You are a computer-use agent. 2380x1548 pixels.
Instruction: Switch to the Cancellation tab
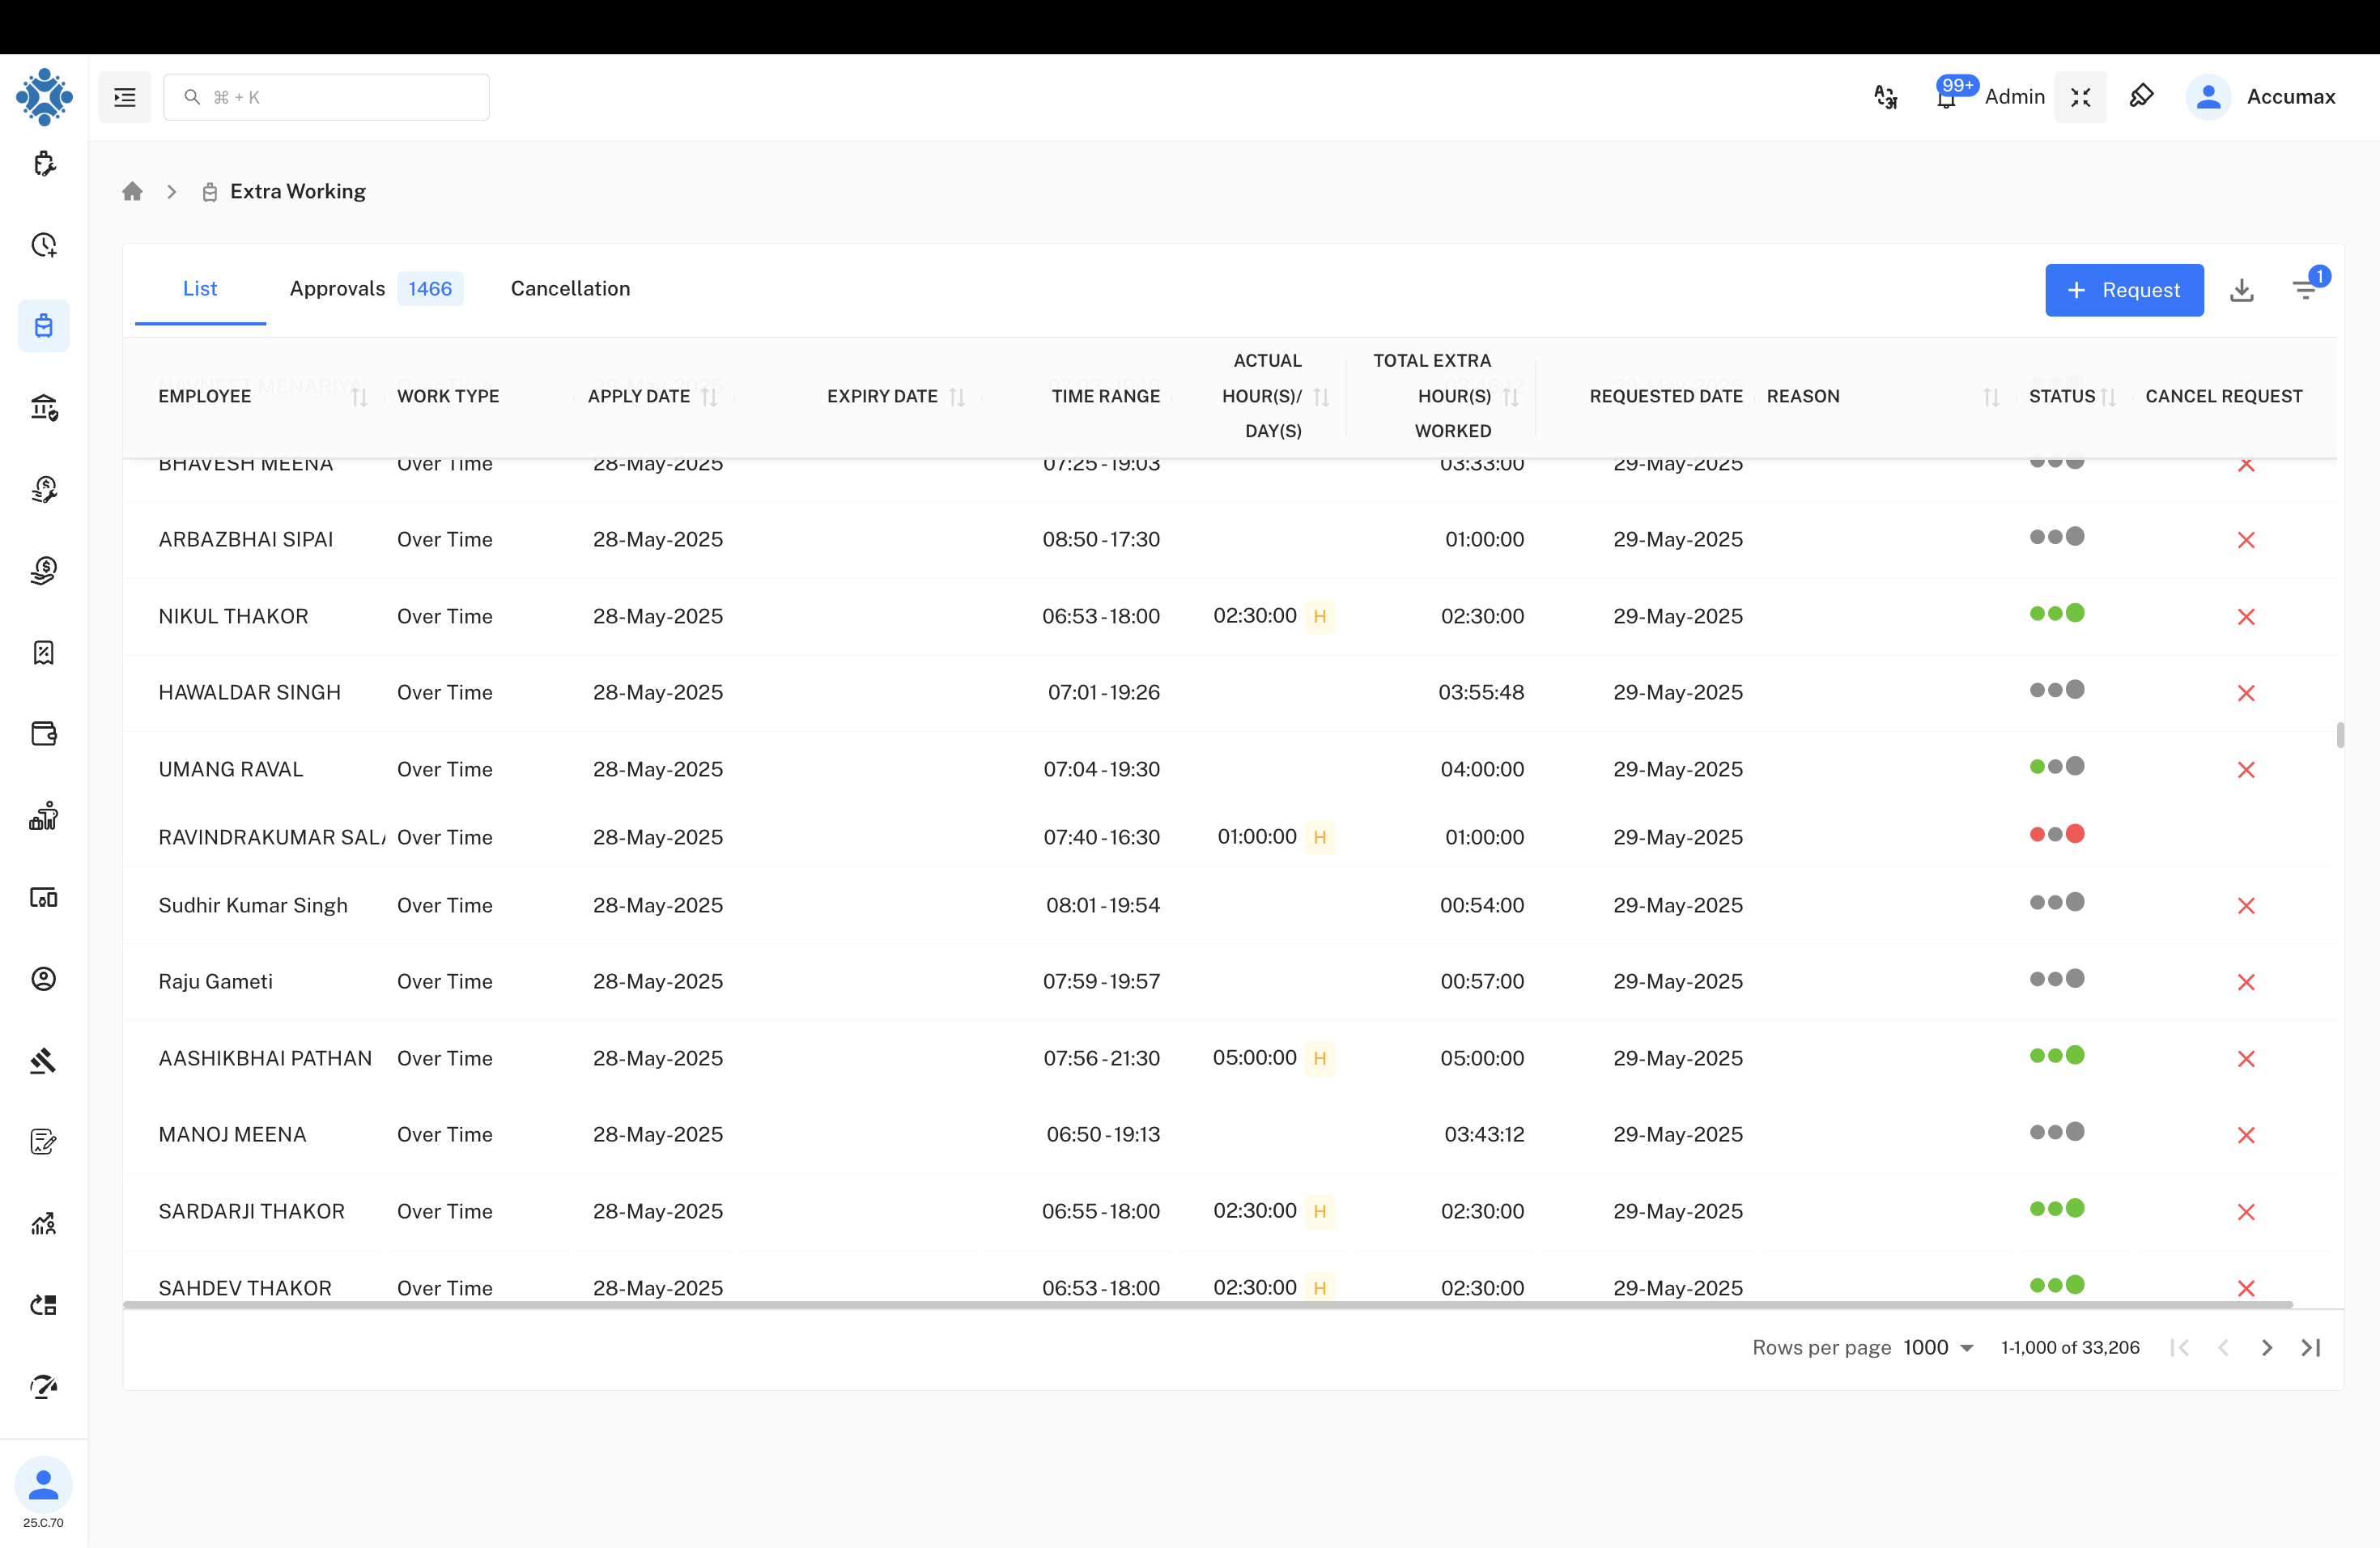tap(570, 288)
